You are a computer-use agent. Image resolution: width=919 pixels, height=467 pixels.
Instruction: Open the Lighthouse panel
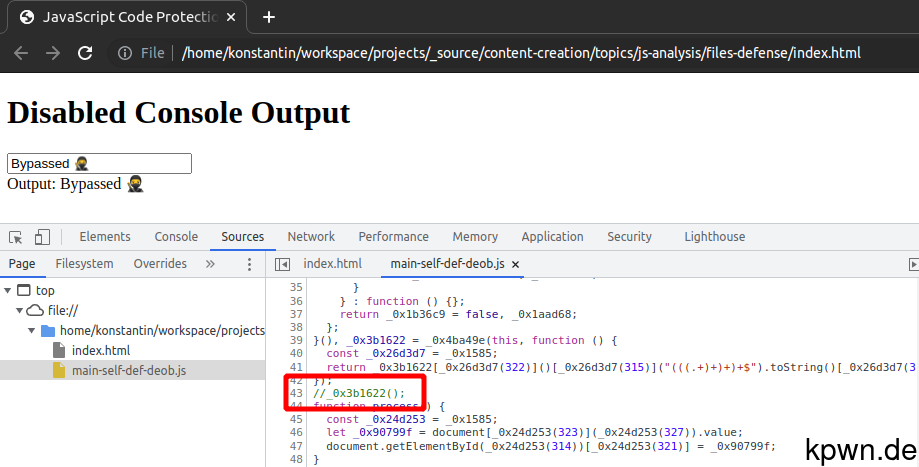click(x=714, y=237)
